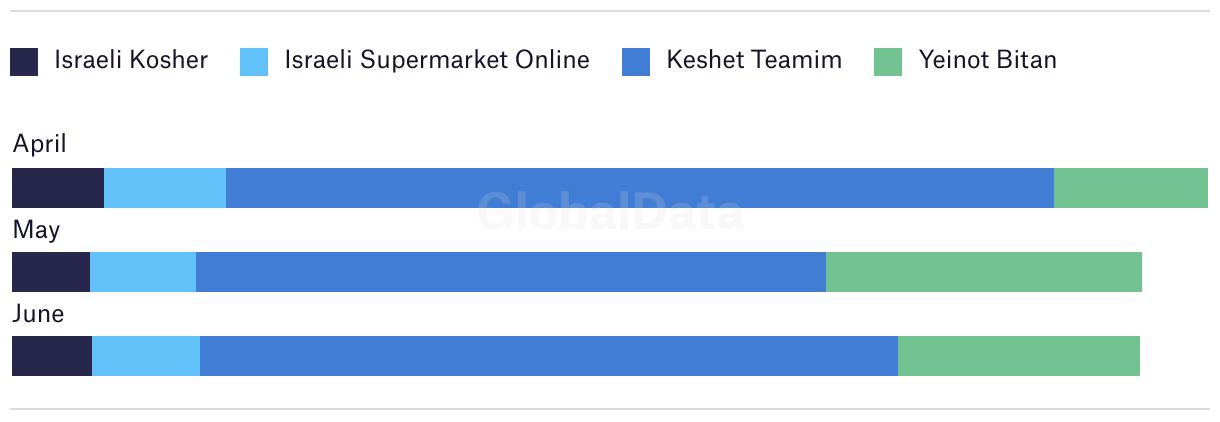Toggle the Keshet Teamim legend label
Viewport: 1220px width, 422px height.
[754, 60]
